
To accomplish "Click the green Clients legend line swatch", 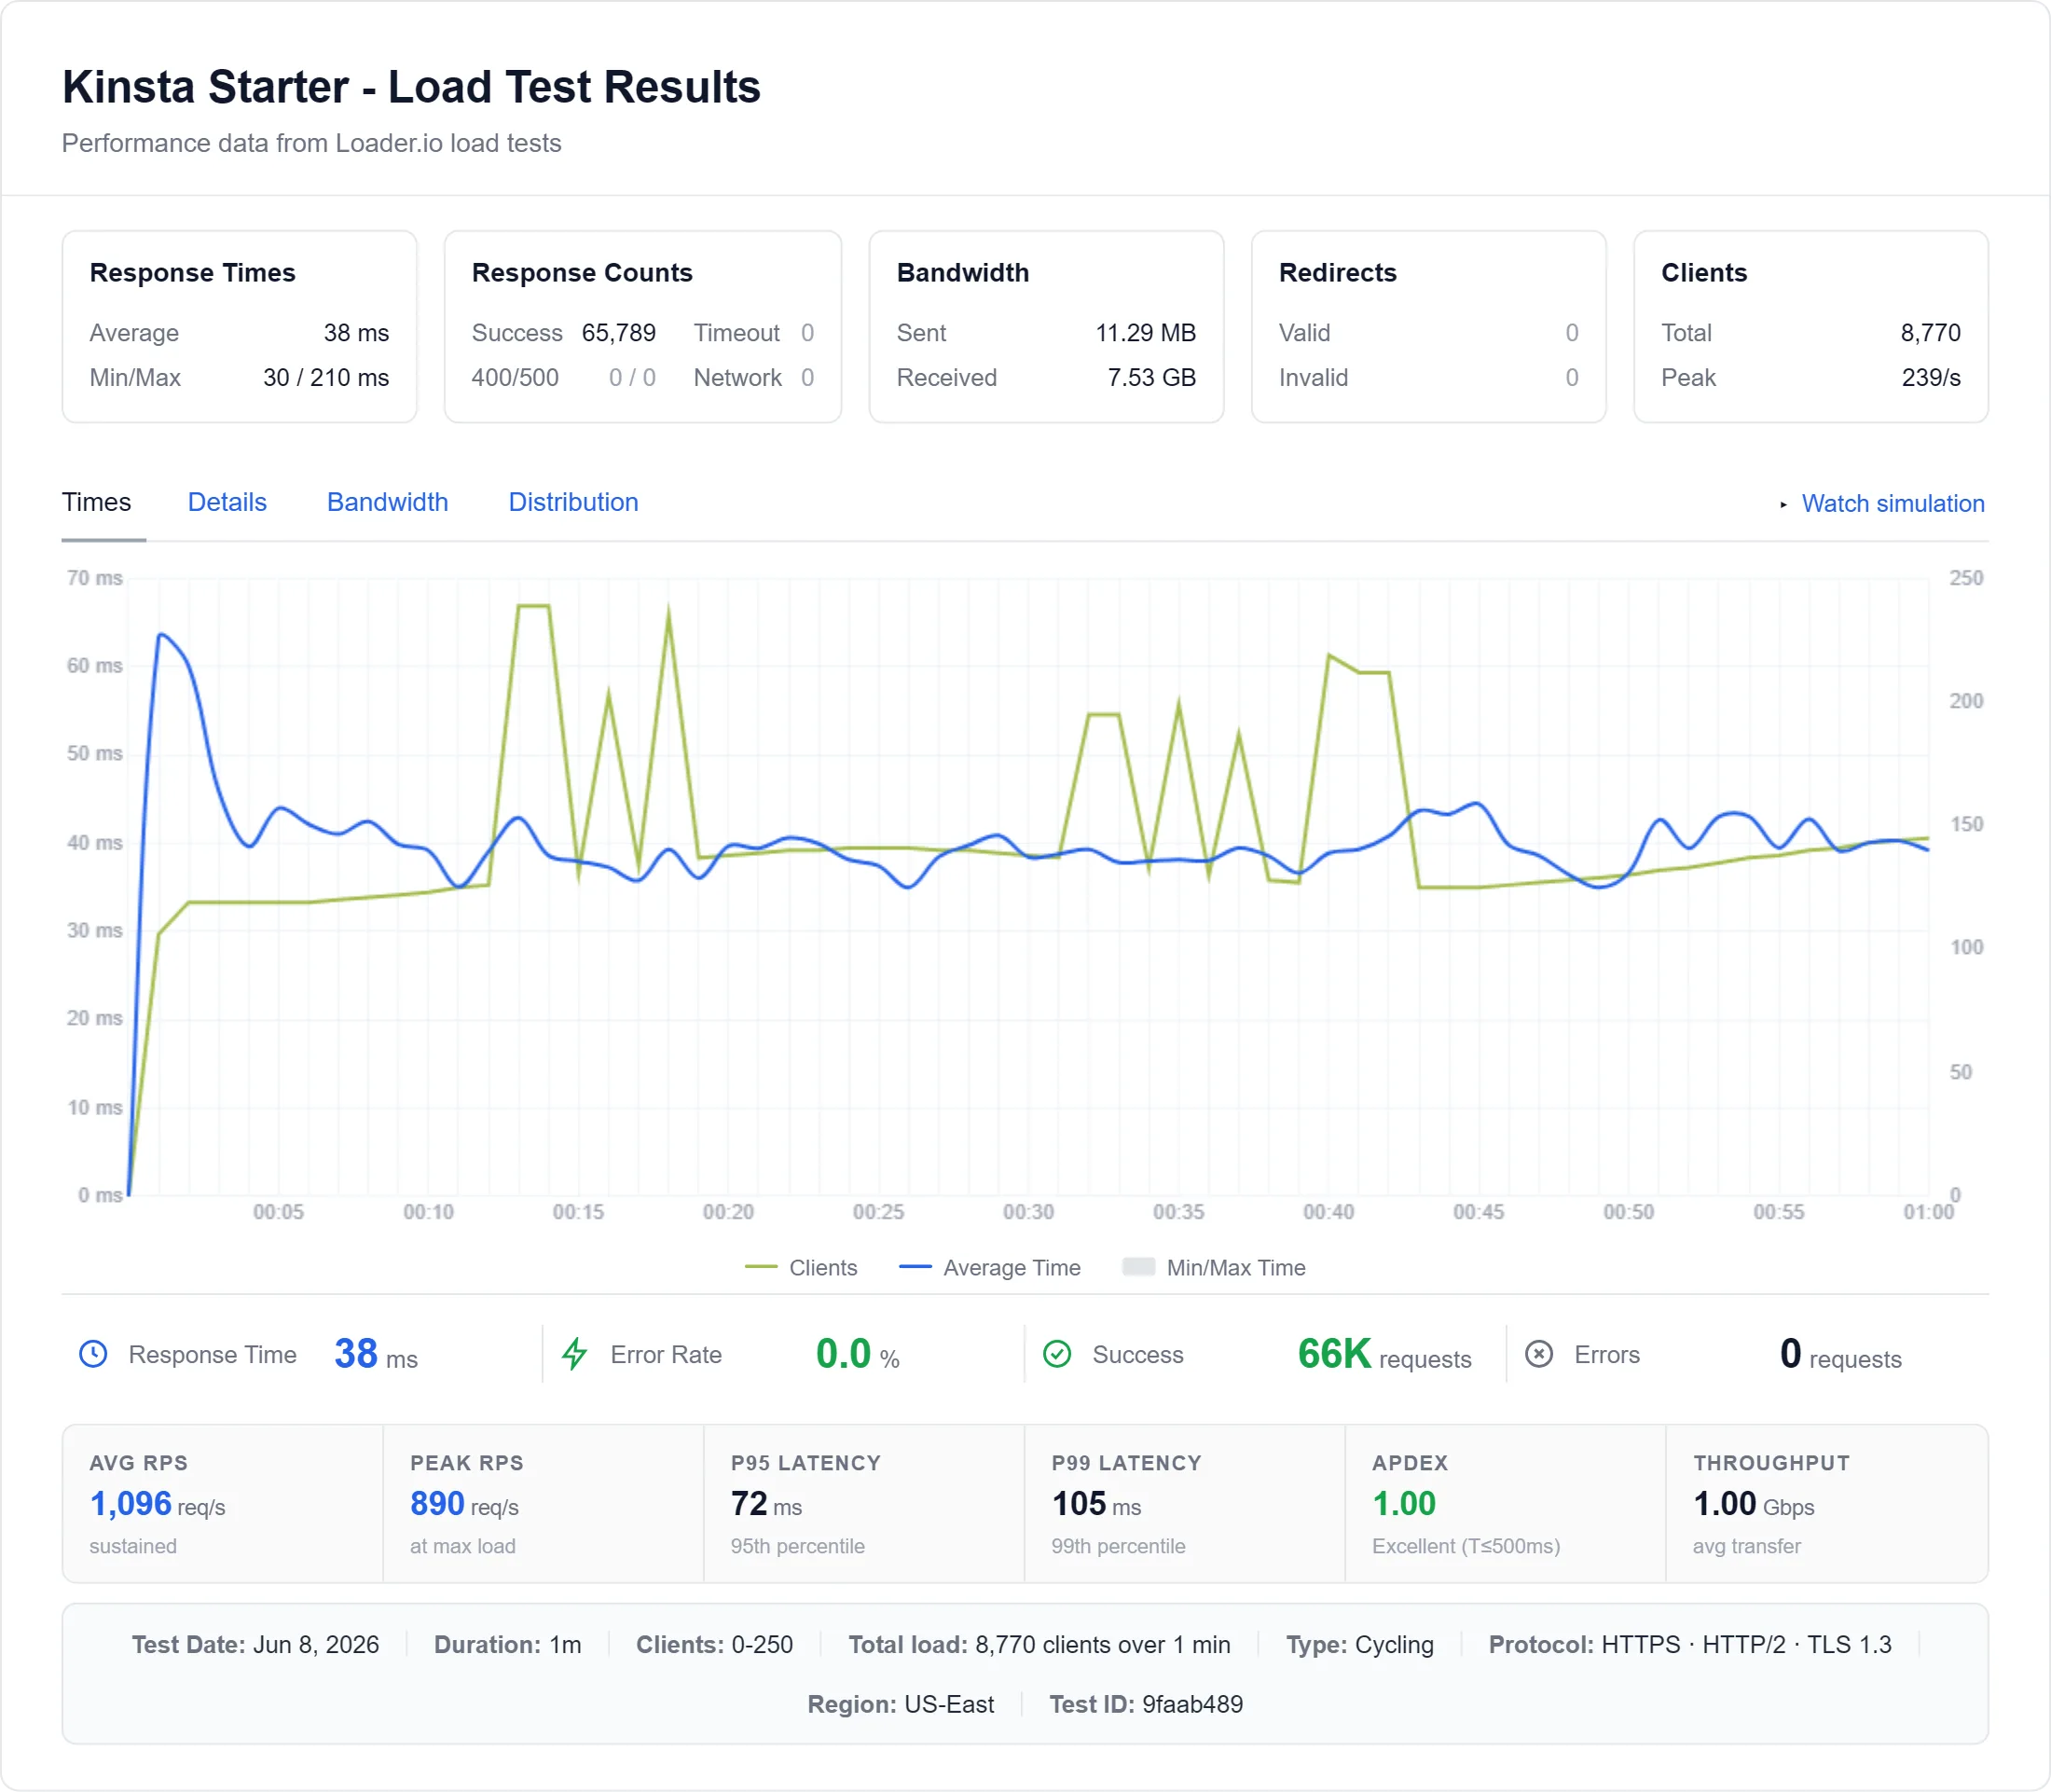I will click(761, 1267).
